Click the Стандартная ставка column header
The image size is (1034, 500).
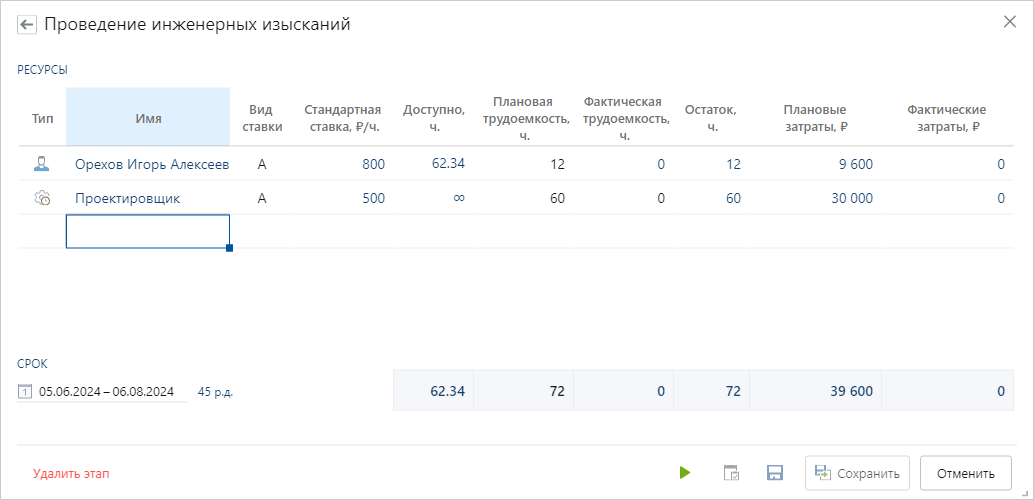(342, 118)
